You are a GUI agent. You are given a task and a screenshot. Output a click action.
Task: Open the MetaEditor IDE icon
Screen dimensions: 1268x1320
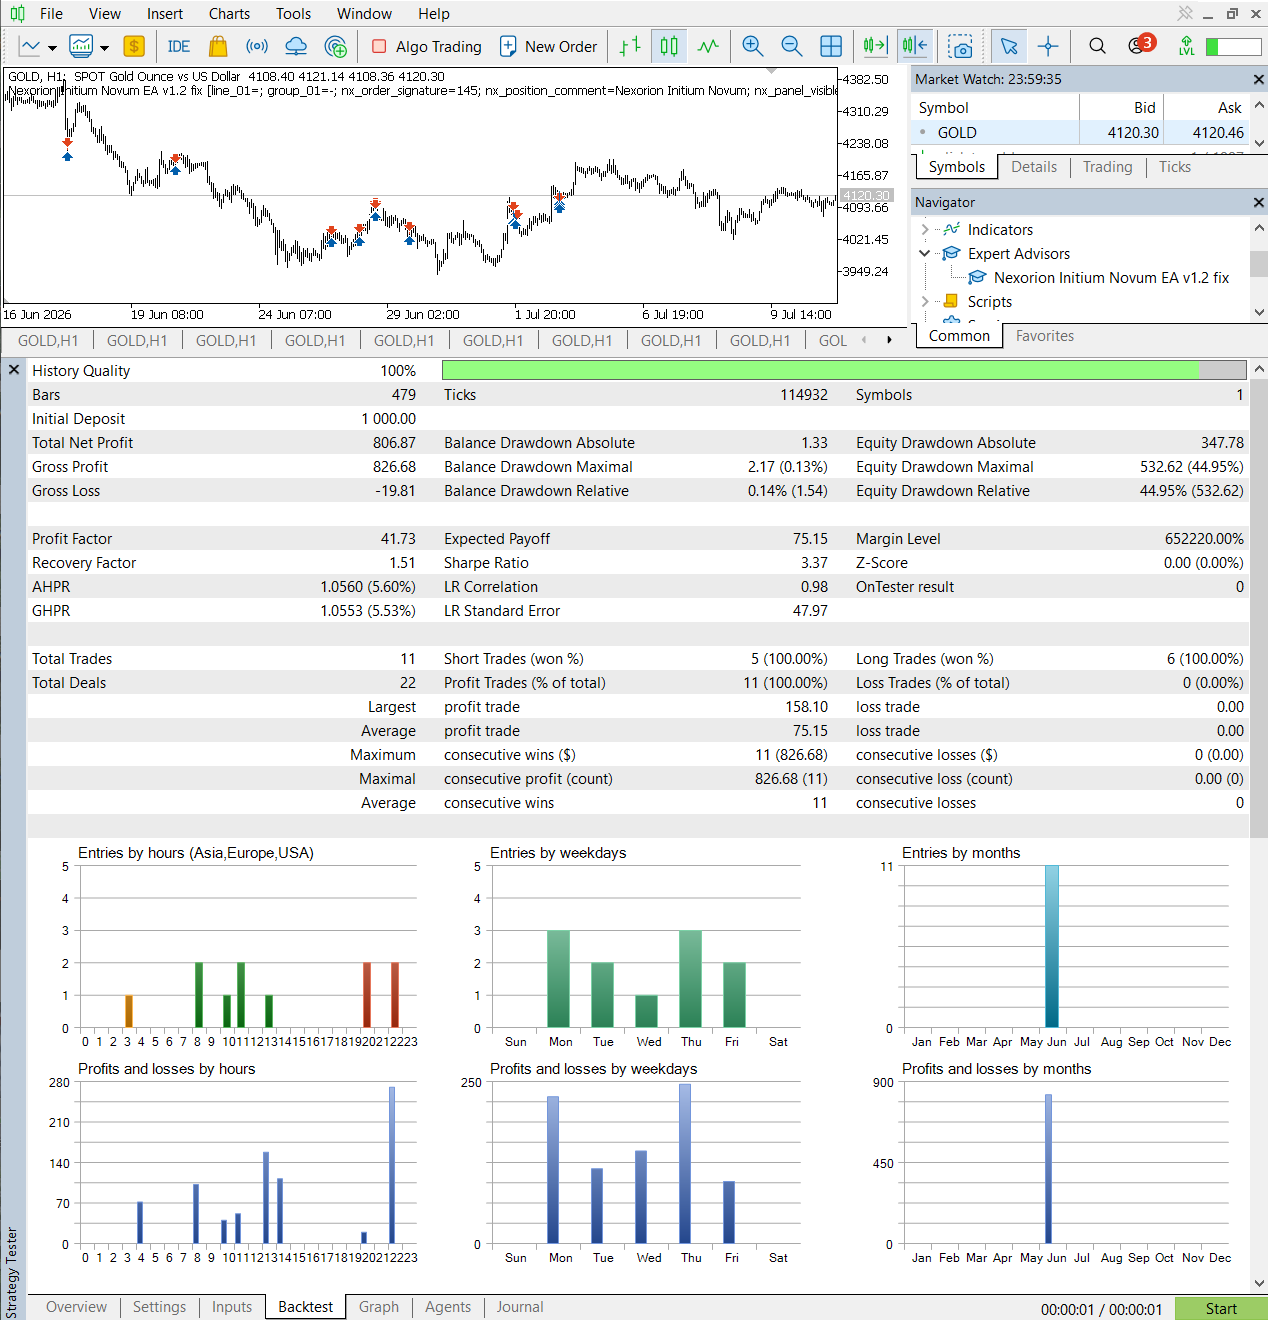pos(179,46)
